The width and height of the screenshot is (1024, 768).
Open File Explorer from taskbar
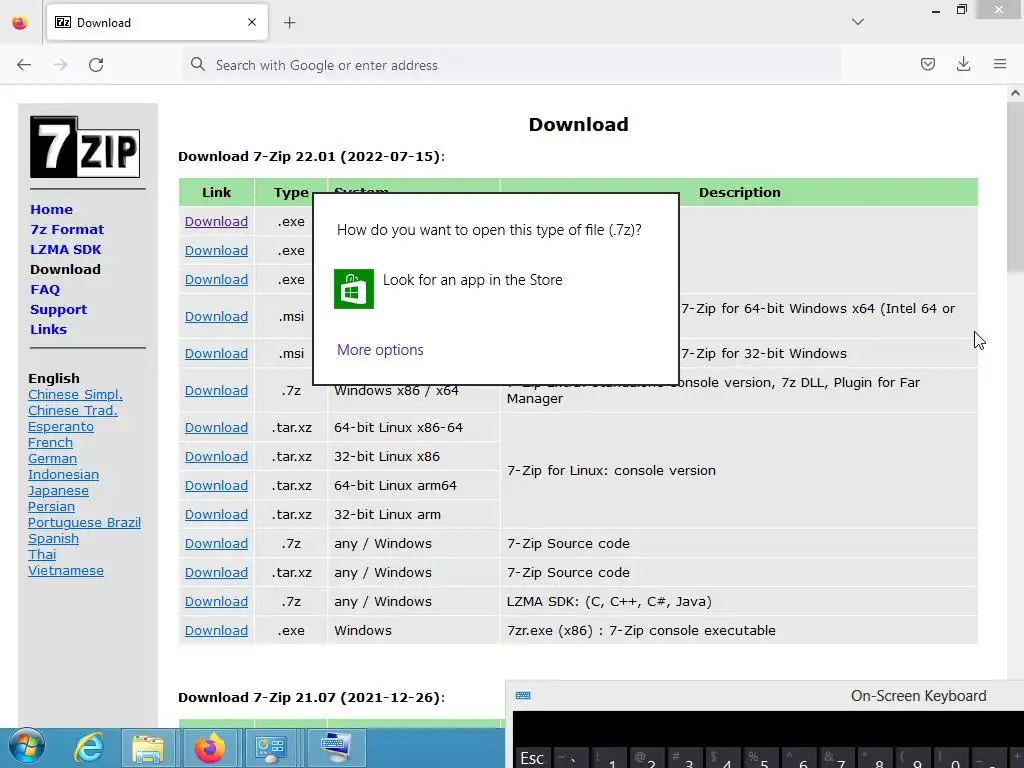coord(148,748)
